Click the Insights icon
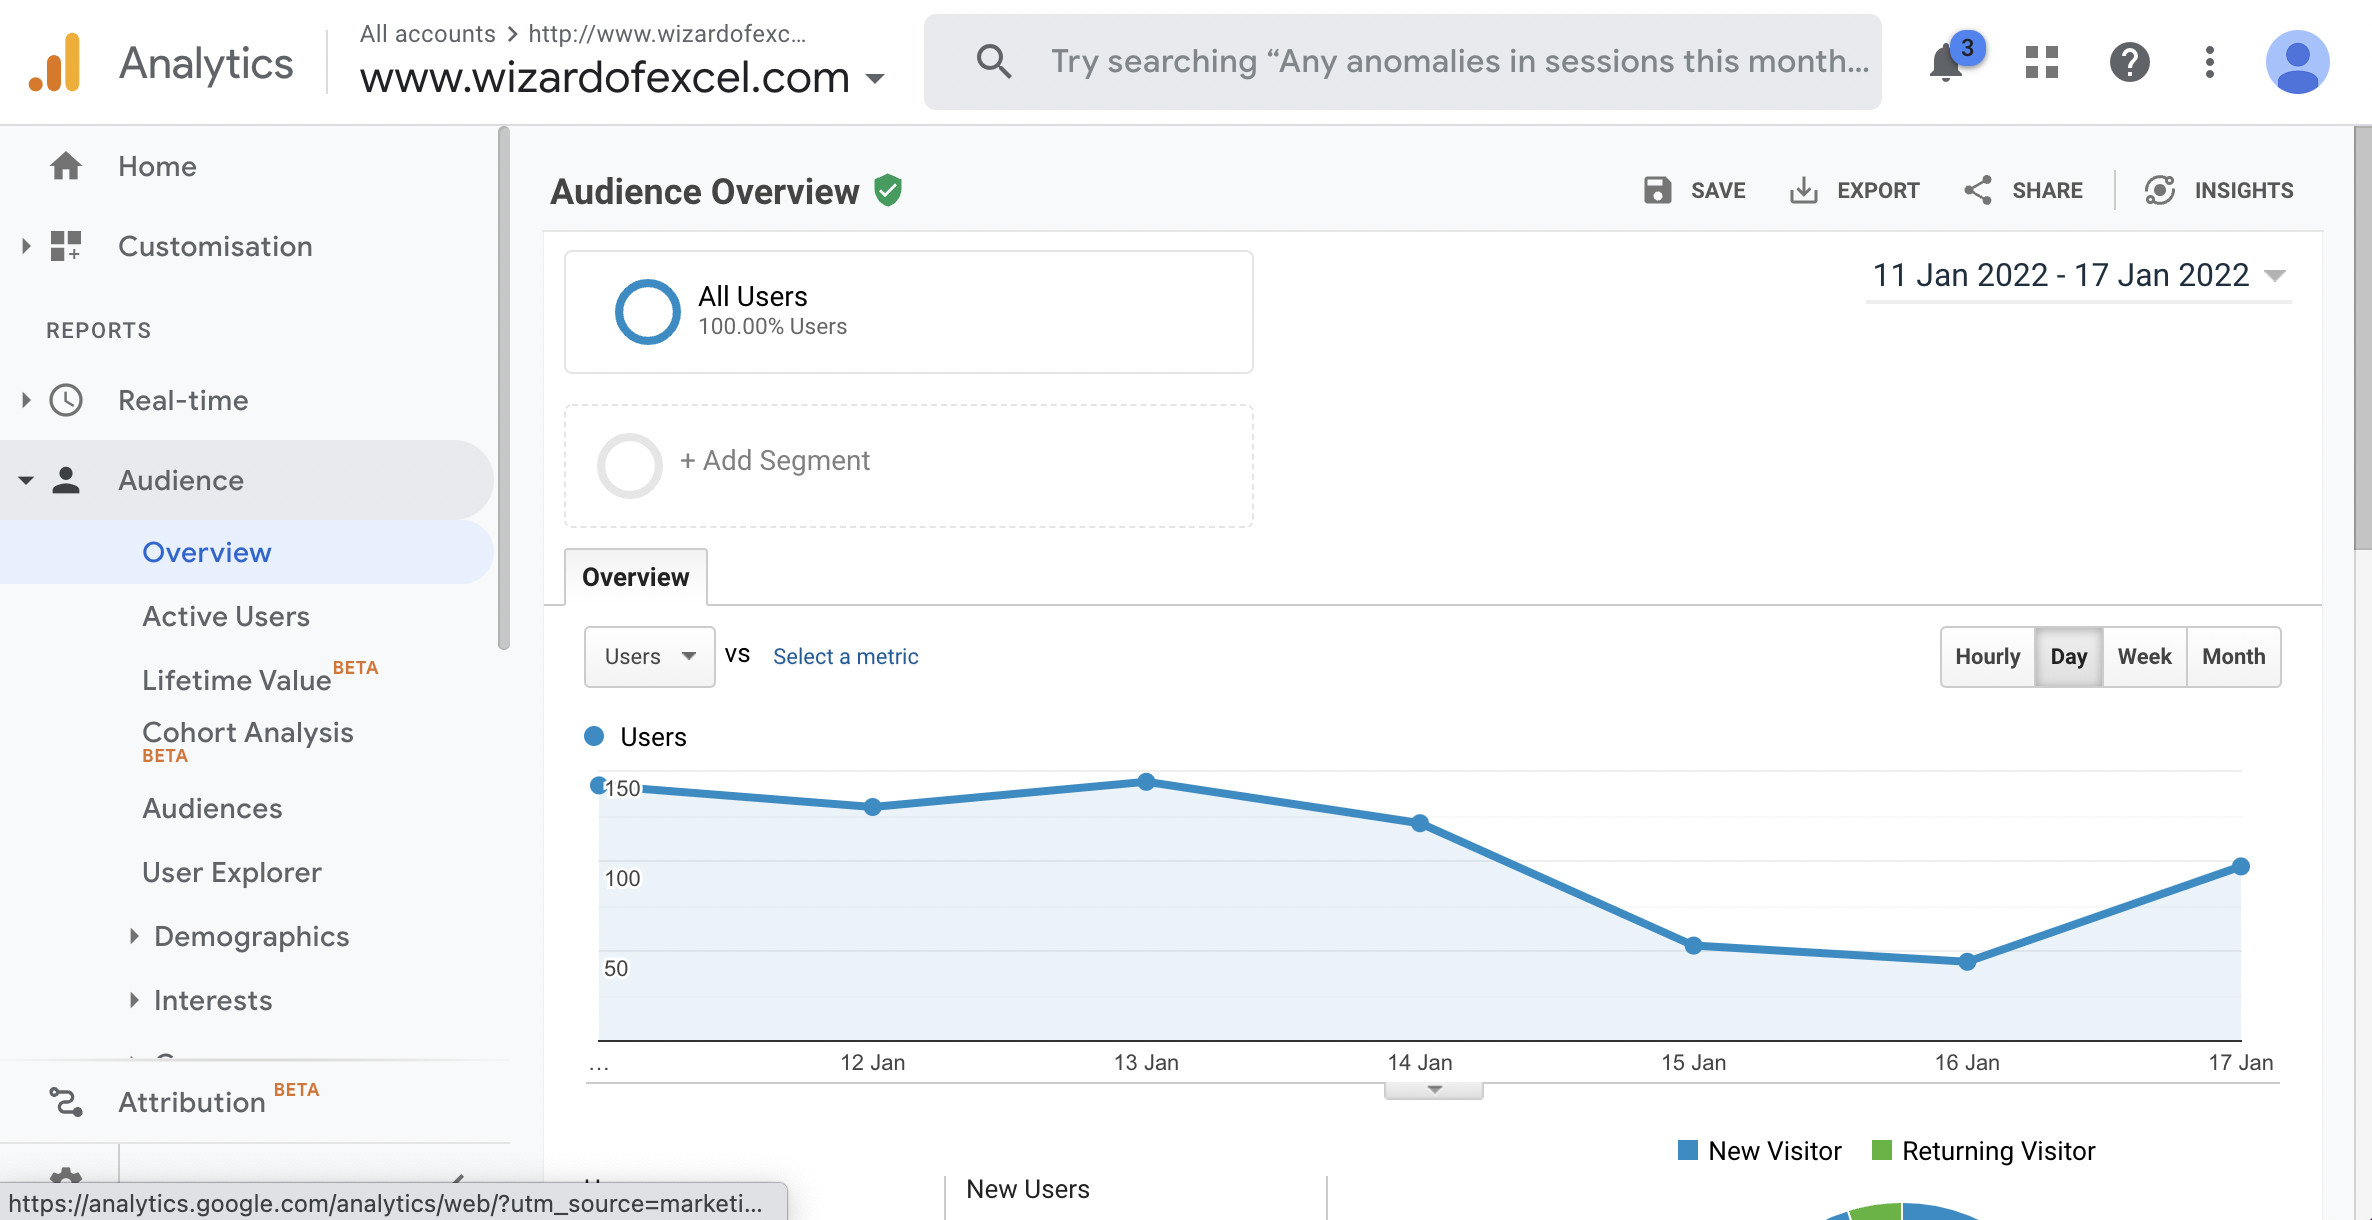 coord(2160,190)
